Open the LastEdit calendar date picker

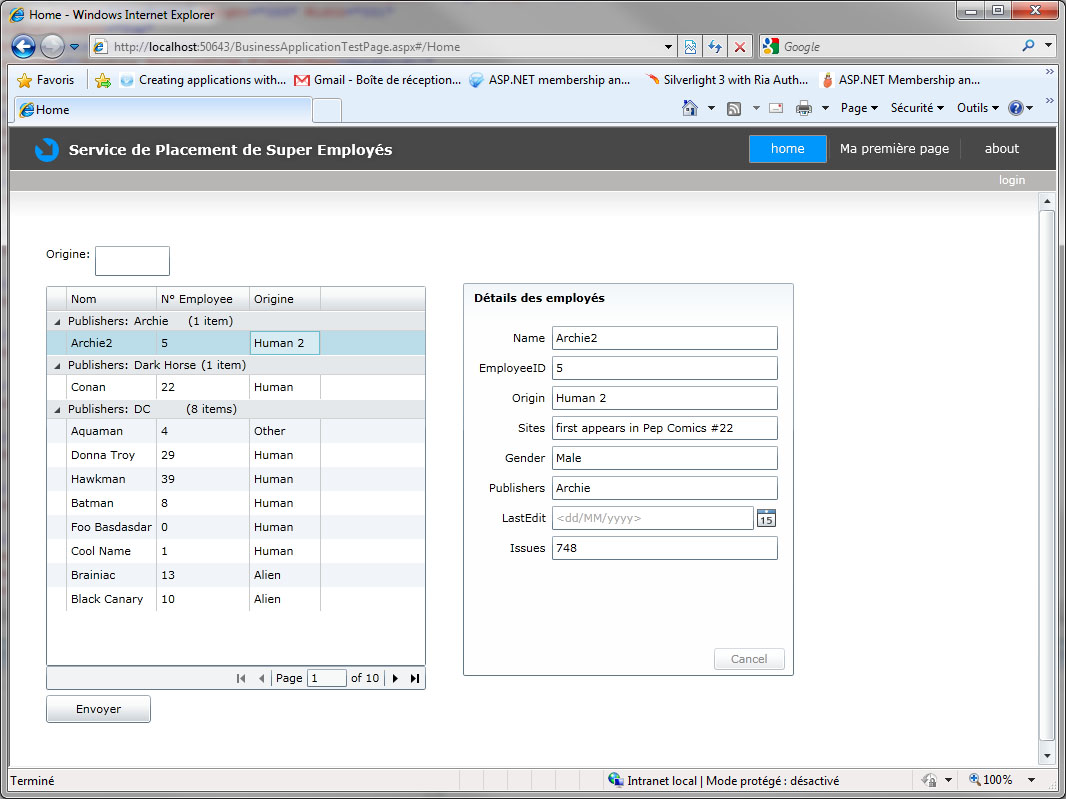(x=766, y=518)
